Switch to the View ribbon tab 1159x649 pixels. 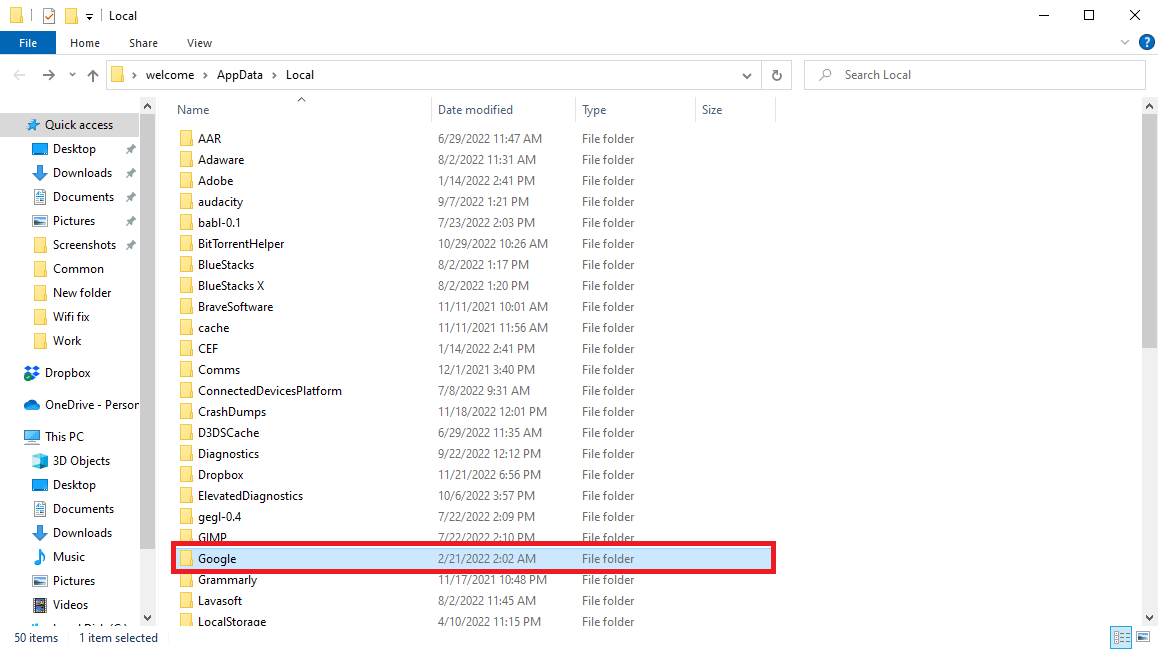point(199,43)
